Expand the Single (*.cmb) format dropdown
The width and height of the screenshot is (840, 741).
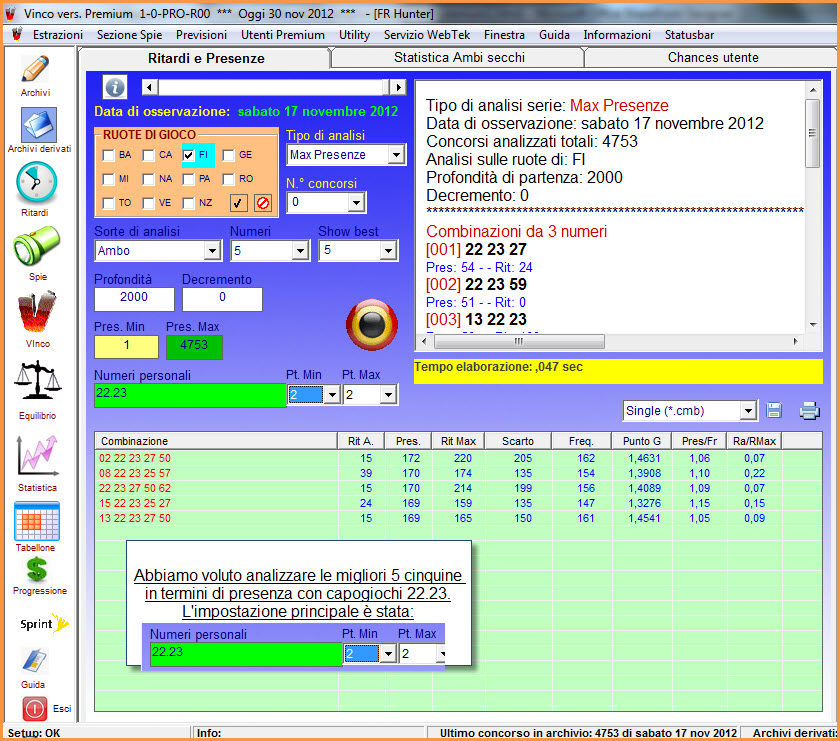pos(748,411)
